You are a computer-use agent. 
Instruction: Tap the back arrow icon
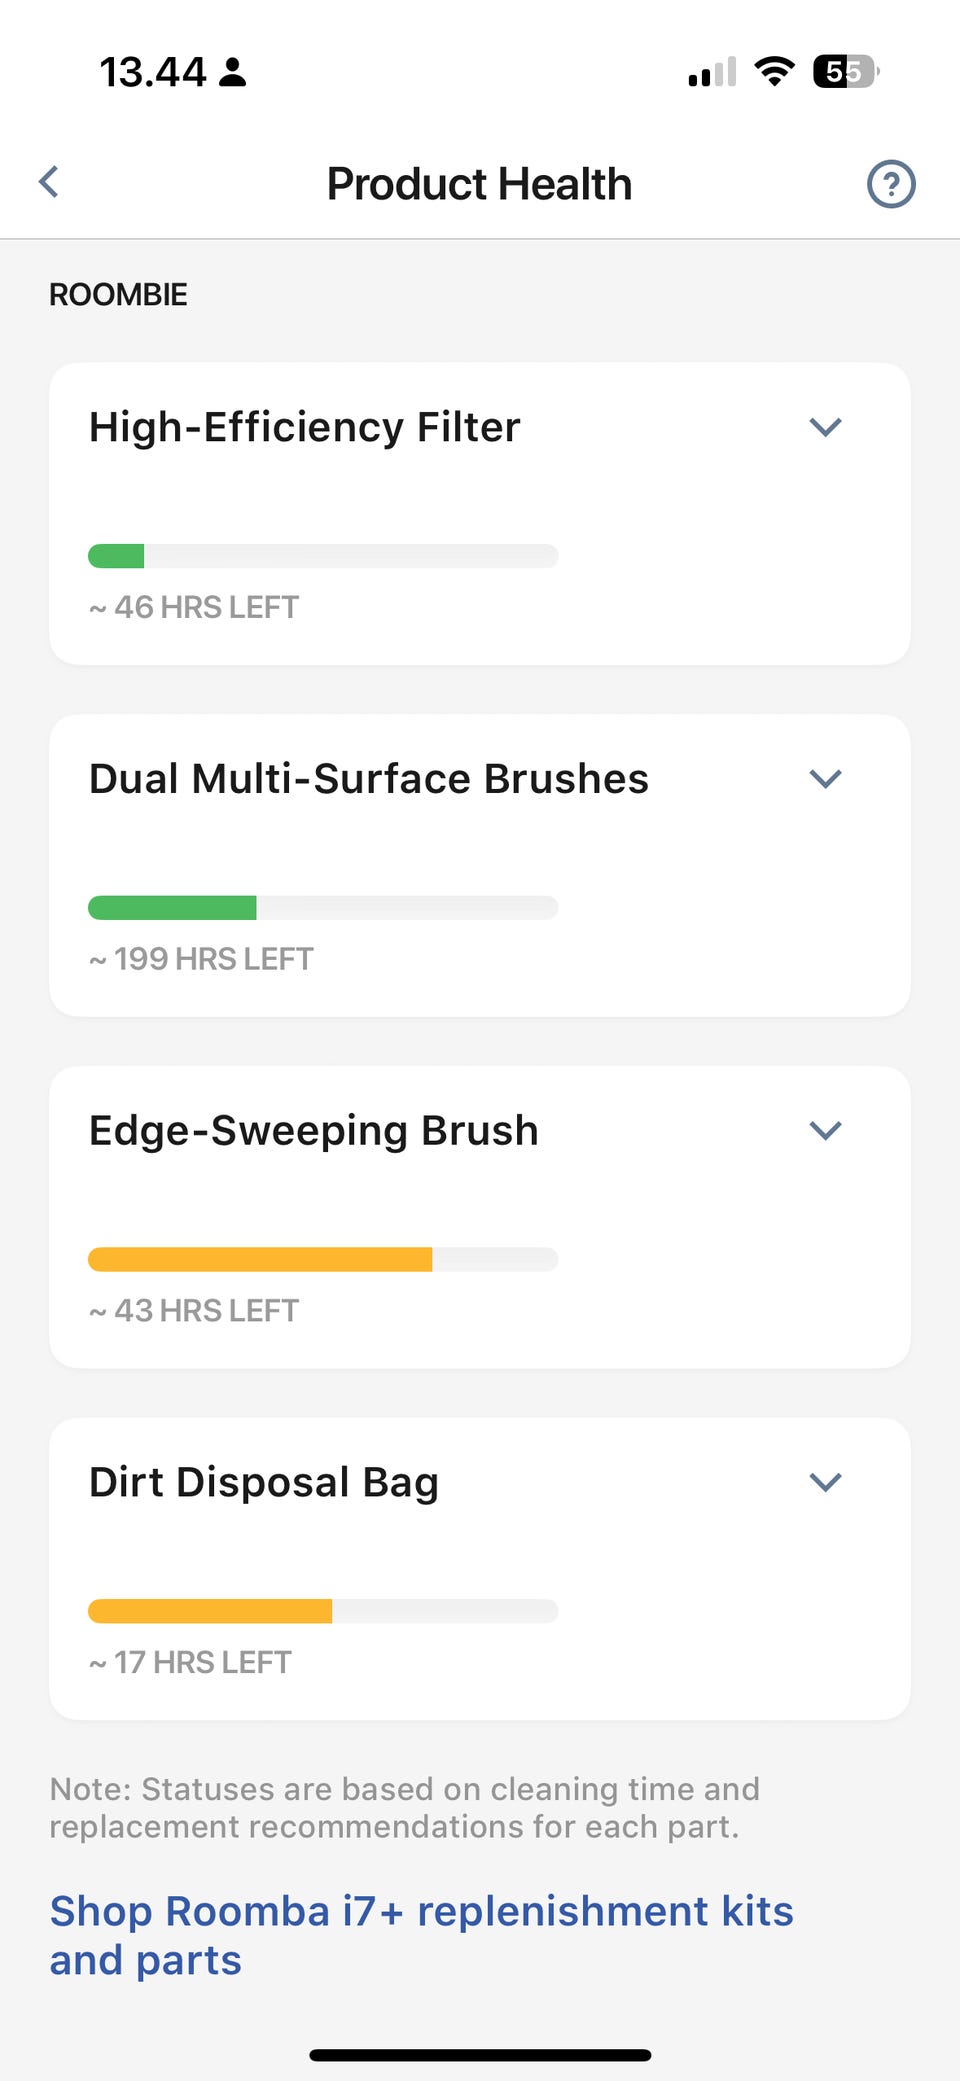pyautogui.click(x=49, y=182)
